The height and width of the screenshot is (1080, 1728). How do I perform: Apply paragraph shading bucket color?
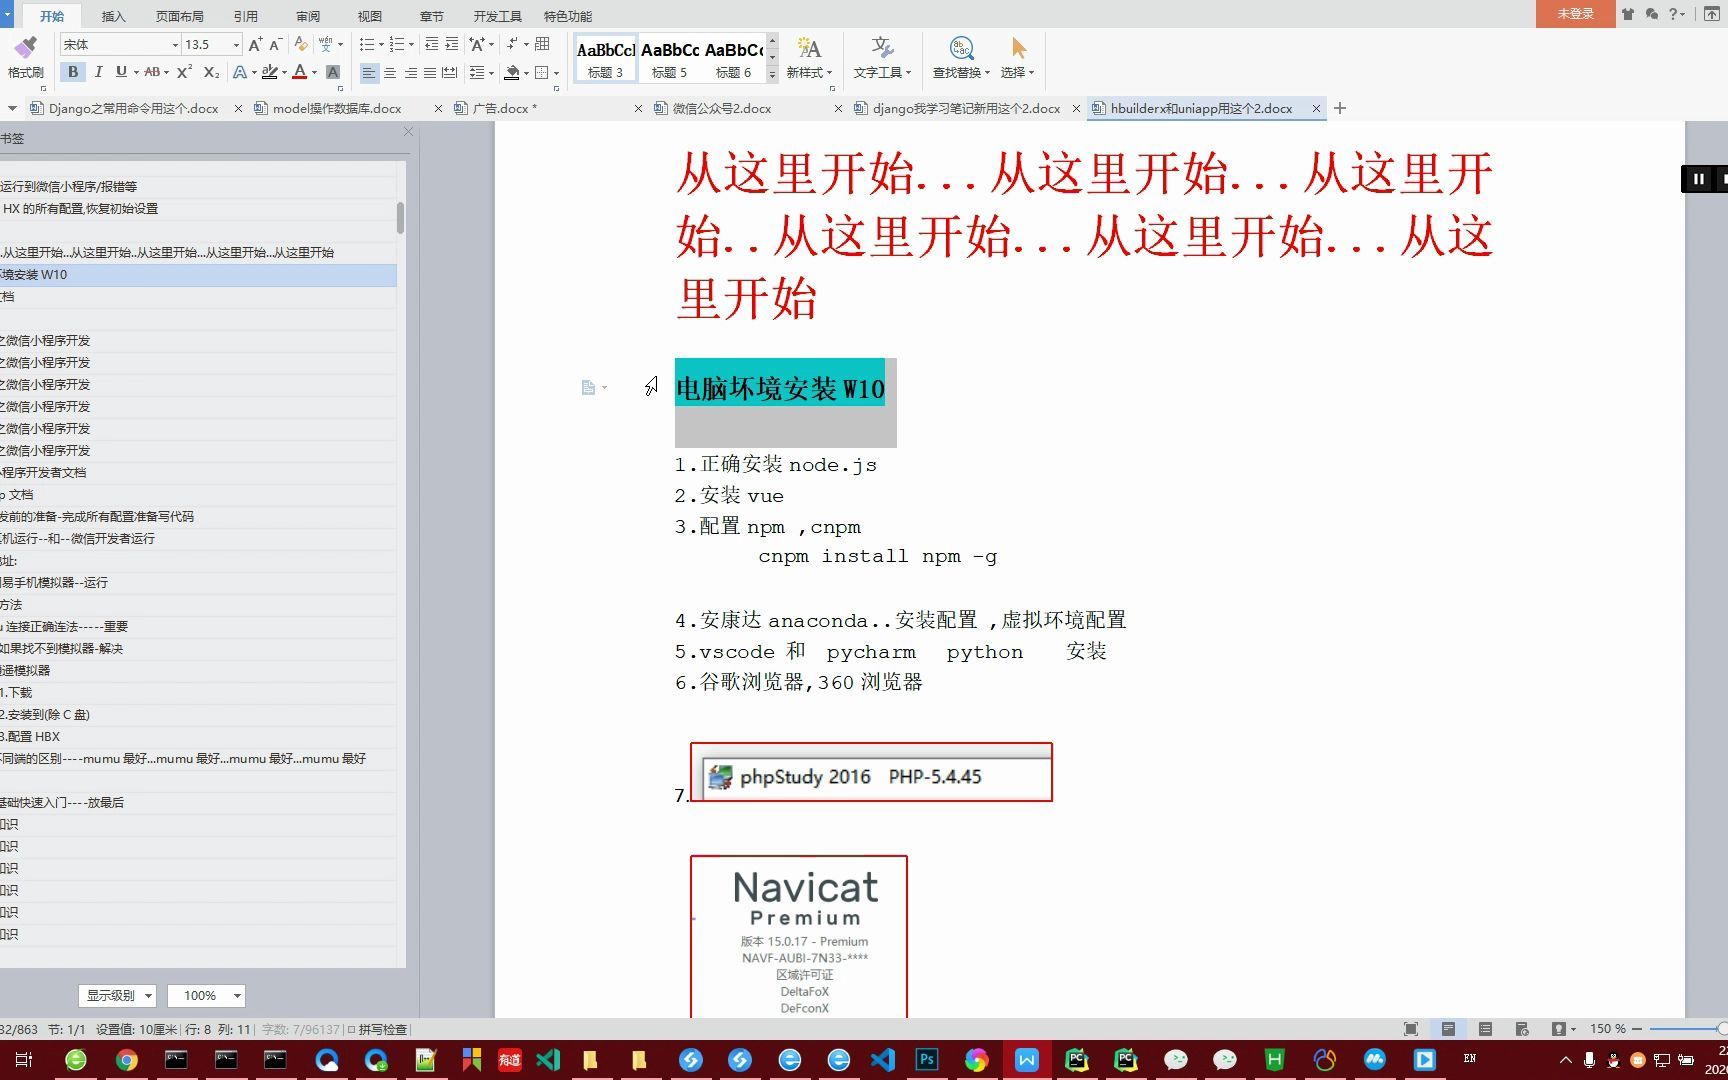[x=512, y=73]
